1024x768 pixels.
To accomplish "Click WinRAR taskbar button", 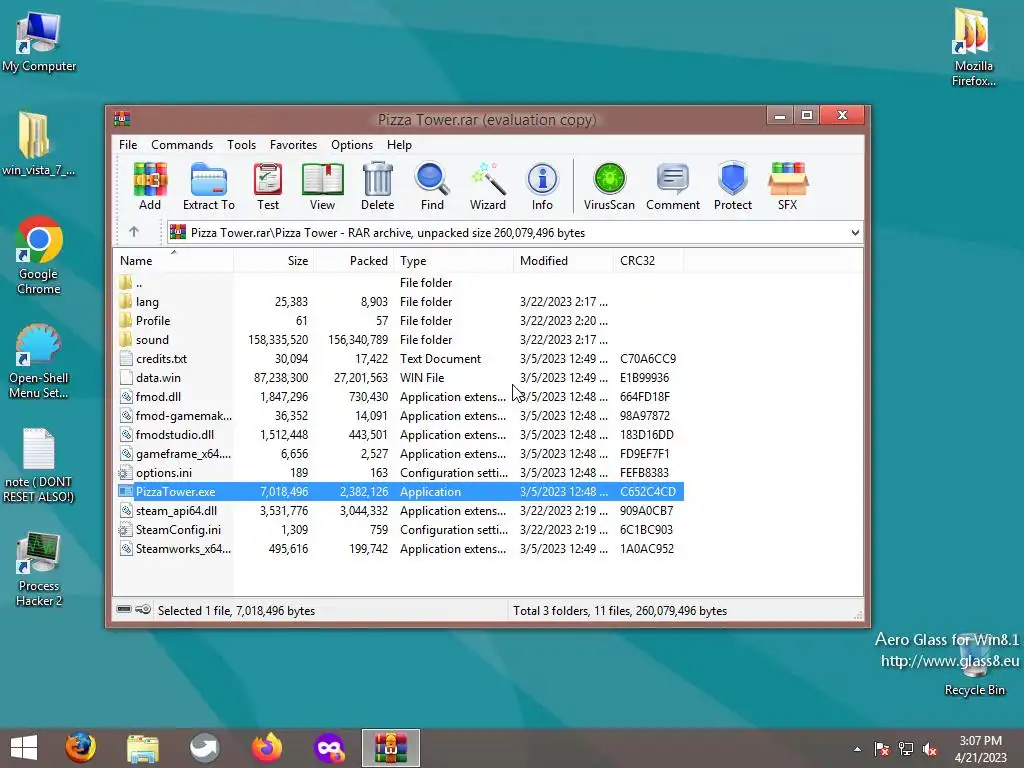I will point(391,748).
